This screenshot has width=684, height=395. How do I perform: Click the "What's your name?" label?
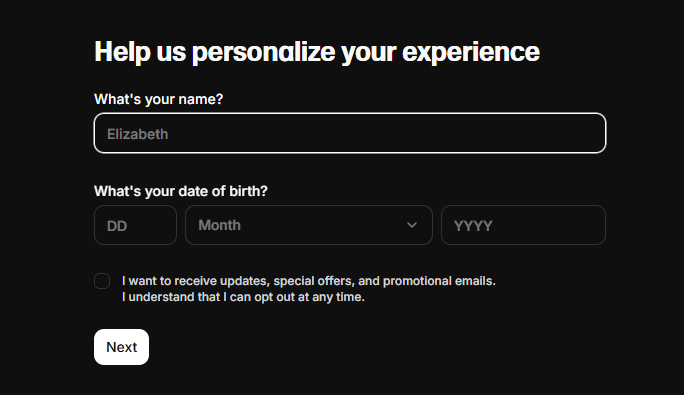[x=158, y=99]
